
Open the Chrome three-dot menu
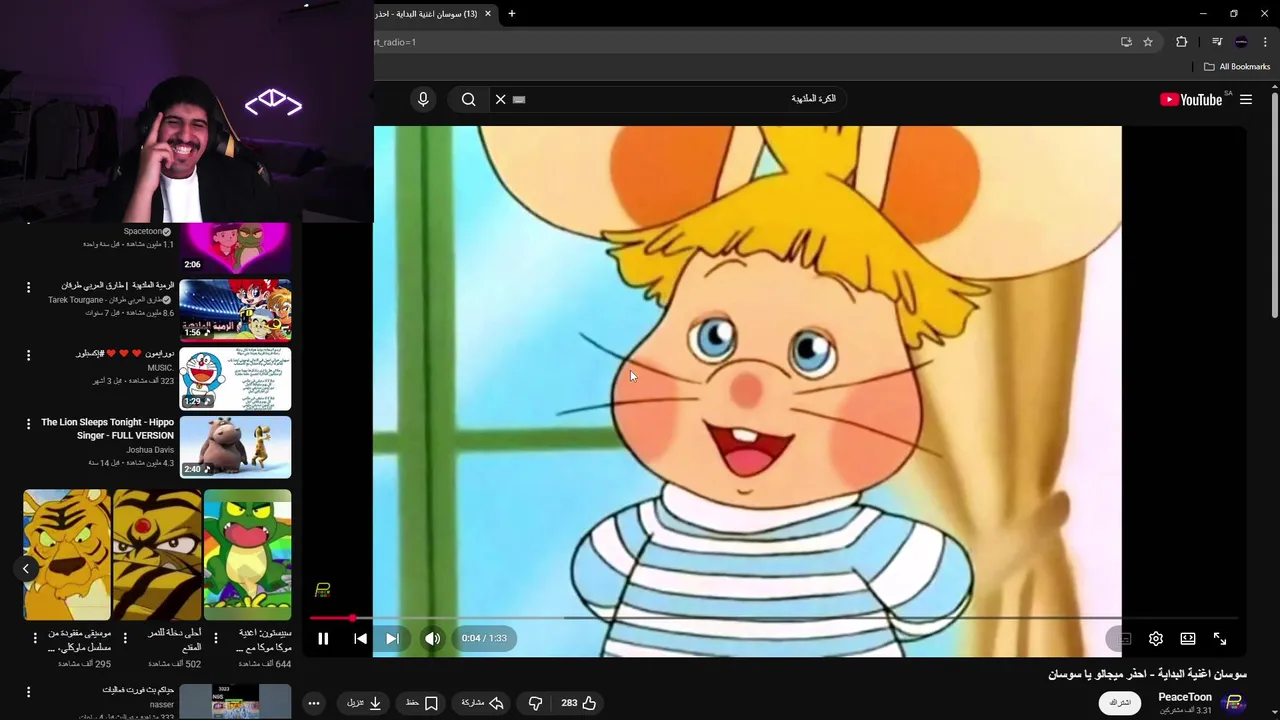(1265, 42)
